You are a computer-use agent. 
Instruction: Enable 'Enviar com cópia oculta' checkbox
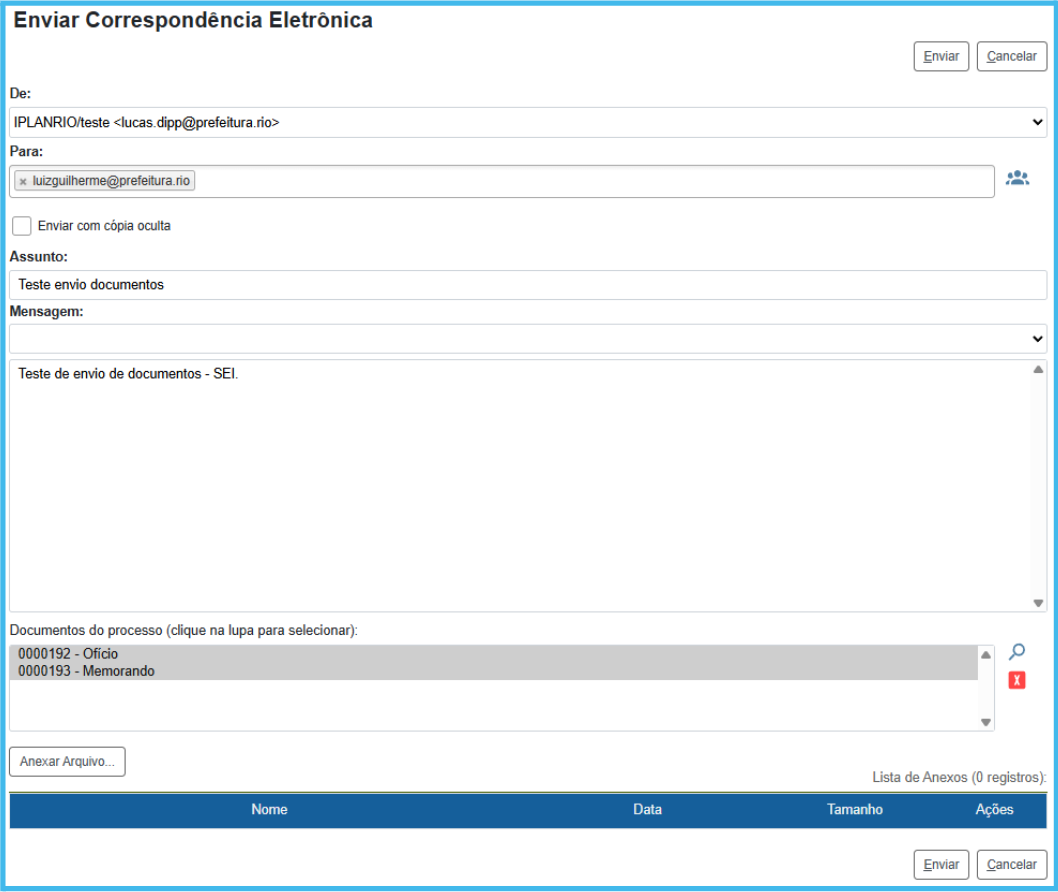(x=22, y=226)
